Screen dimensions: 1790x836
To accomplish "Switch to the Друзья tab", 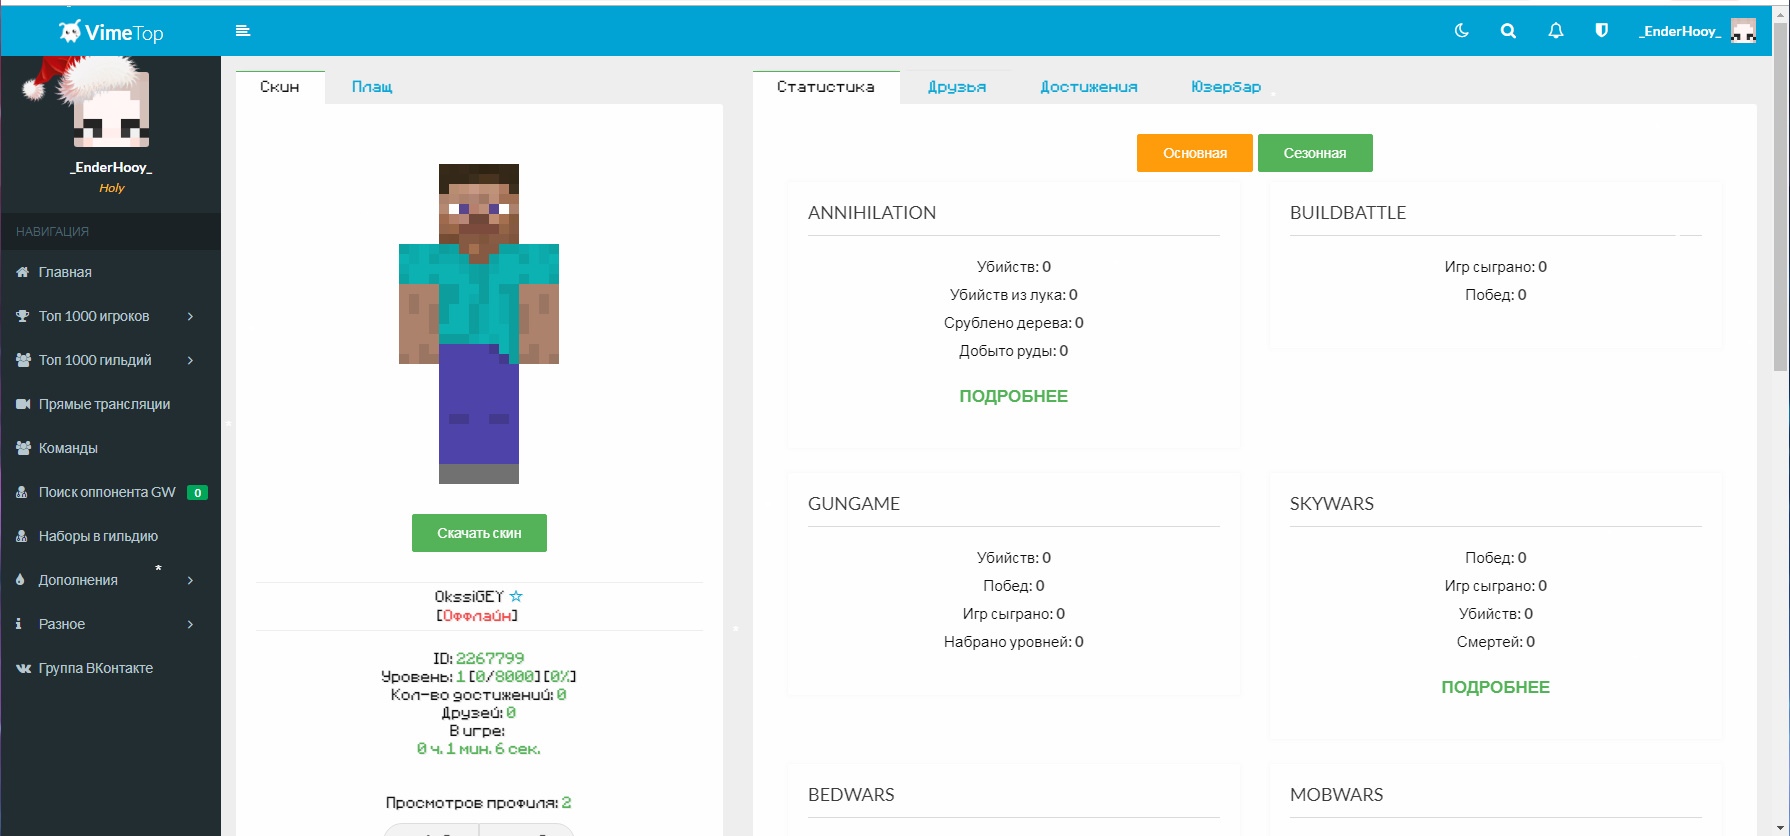I will point(957,87).
